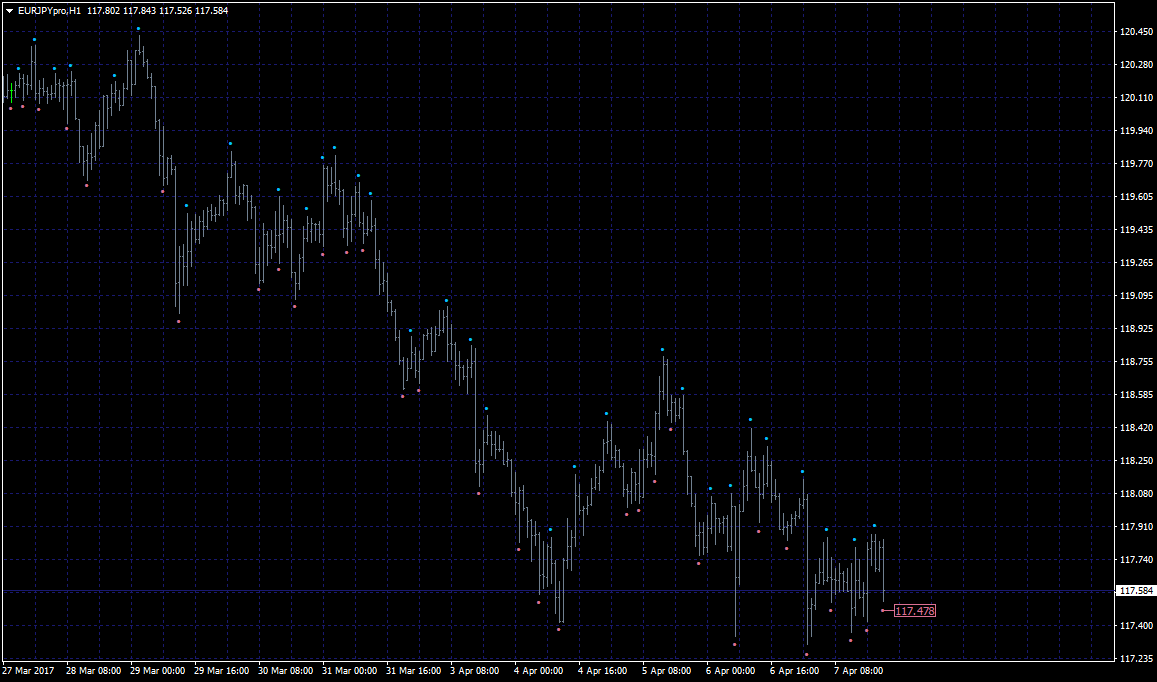Screen dimensions: 1157x682
Task: Click the EURJPYpro,H1 chart symbol title
Action: 49,11
